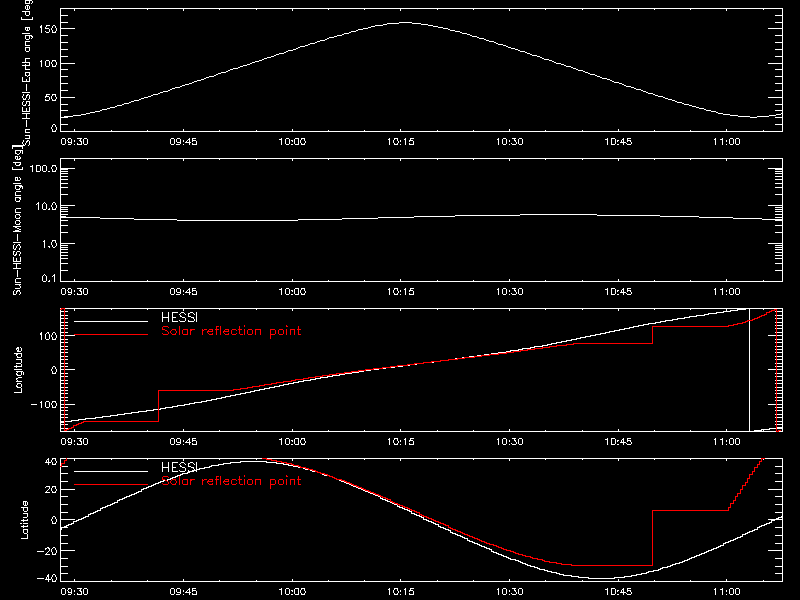Screen dimensions: 800x600
Task: Click 09:30 time label under Earth angle plot
Action: (x=74, y=142)
